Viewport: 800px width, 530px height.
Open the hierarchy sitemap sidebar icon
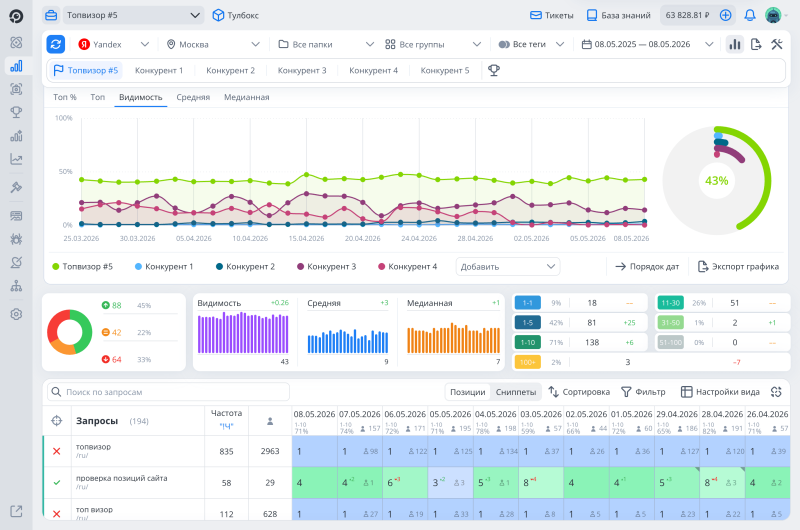16,286
